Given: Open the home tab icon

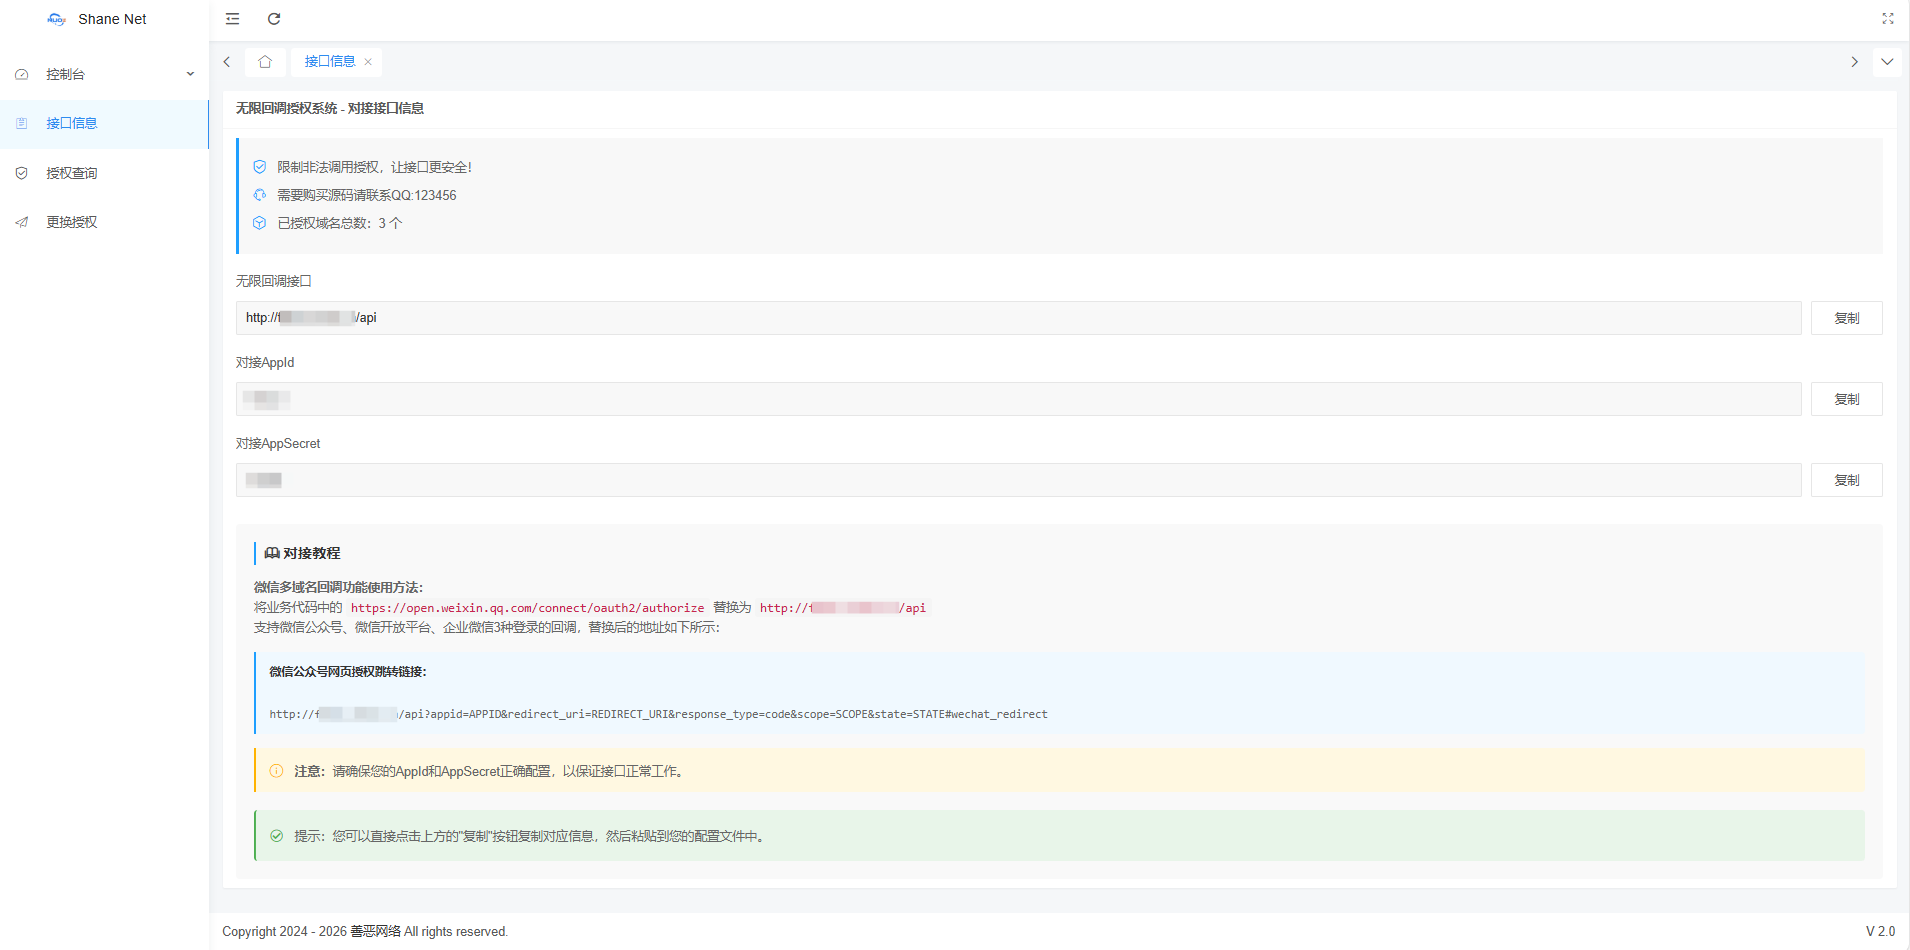Looking at the screenshot, I should pos(265,62).
